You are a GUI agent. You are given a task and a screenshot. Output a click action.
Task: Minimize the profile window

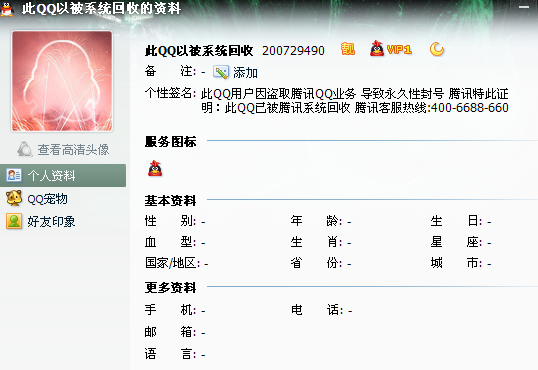524,7
